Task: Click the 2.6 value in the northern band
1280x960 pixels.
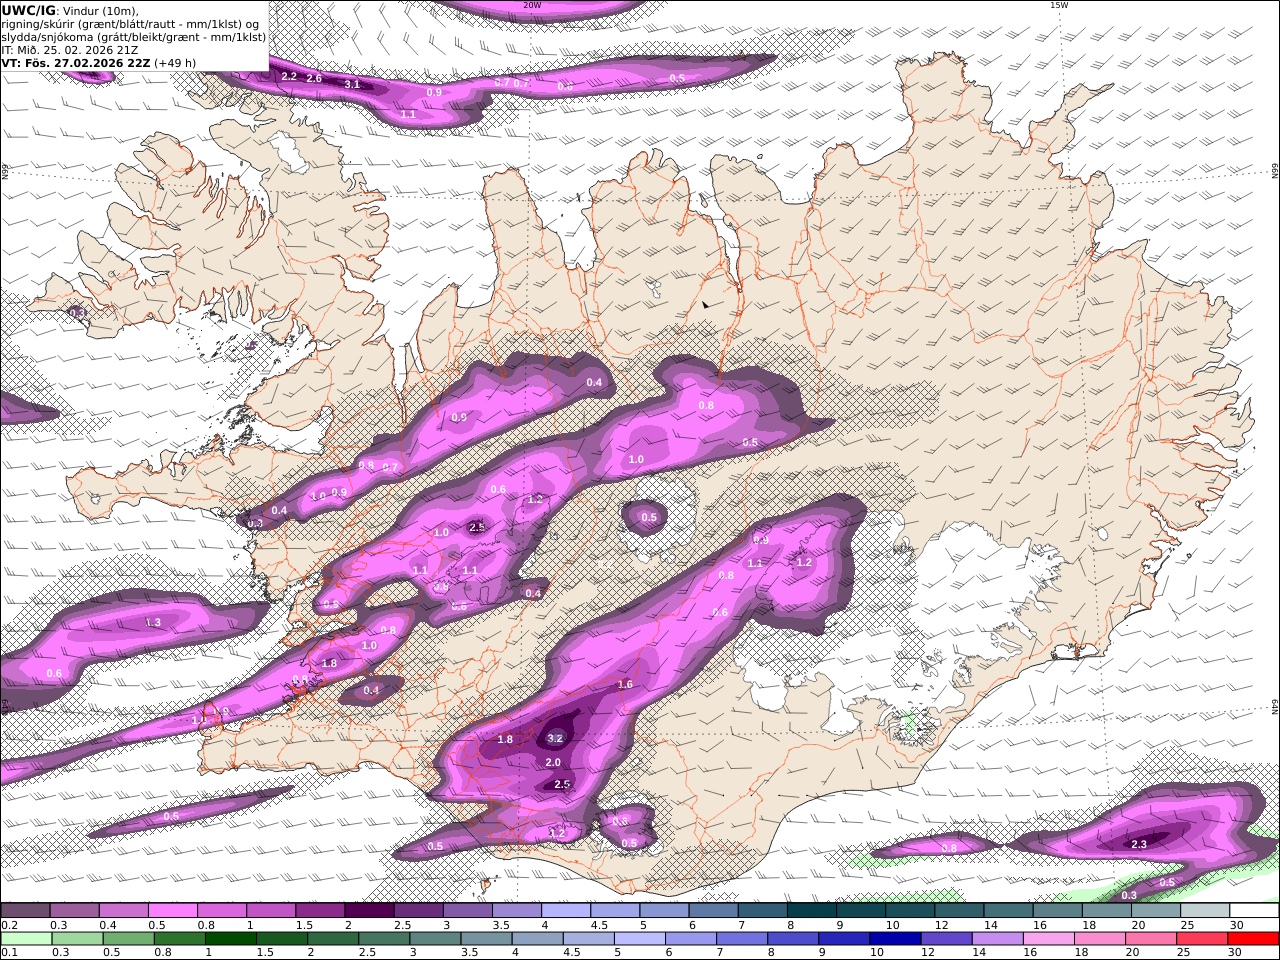Action: 314,78
